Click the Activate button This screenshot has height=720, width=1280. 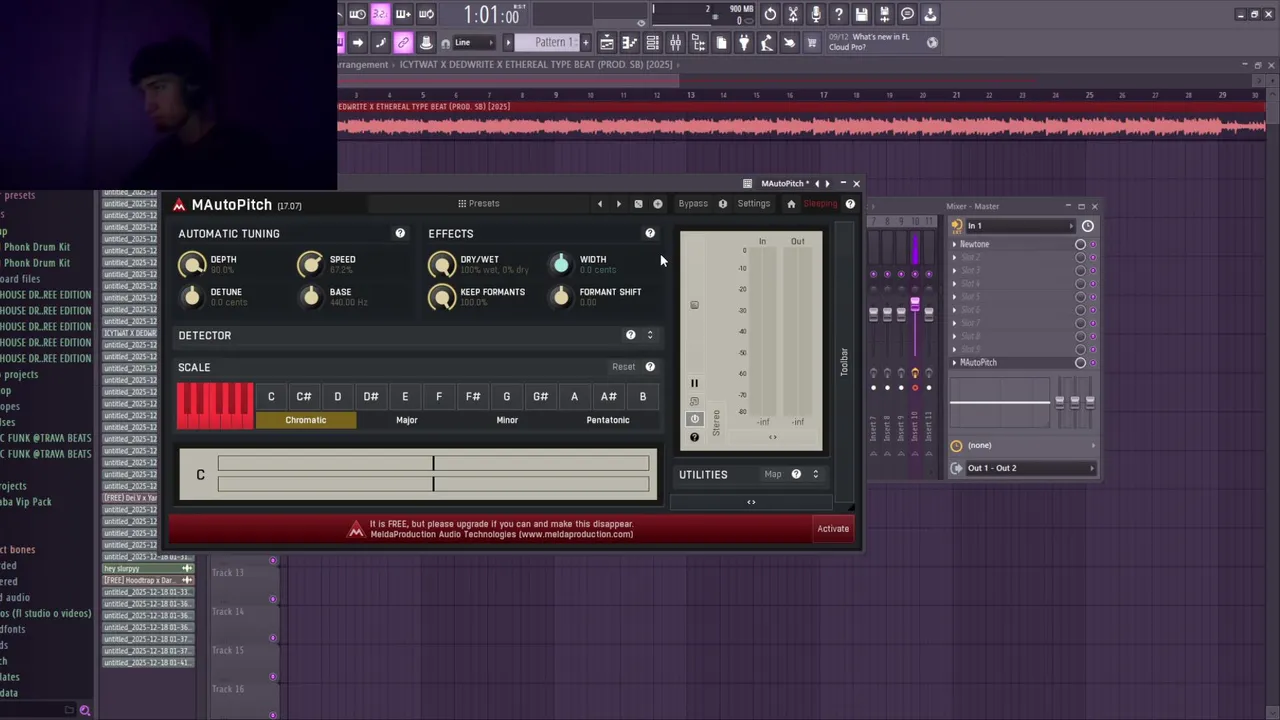[x=833, y=529]
